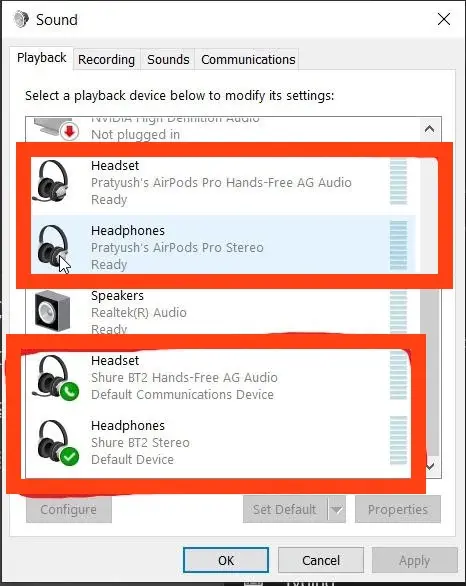Viewport: 466px width, 586px height.
Task: Select the AirPods Pro Hands-Free headset icon
Action: click(51, 181)
